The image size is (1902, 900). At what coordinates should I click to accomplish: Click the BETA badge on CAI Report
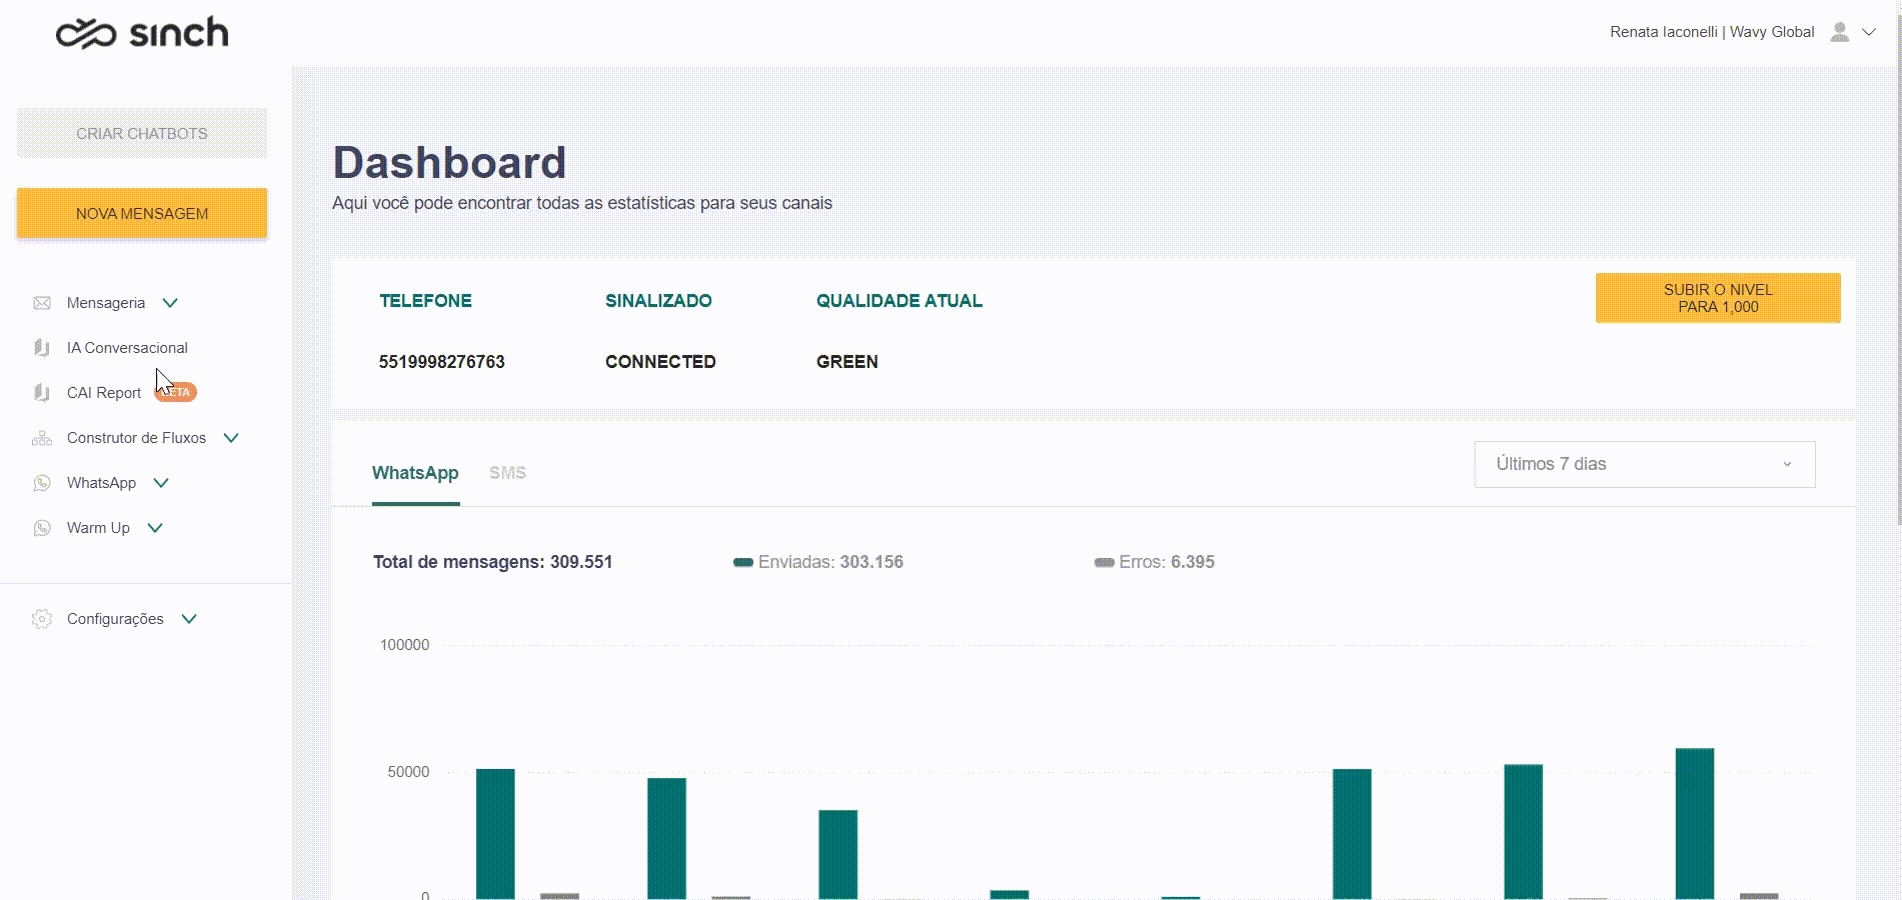[x=176, y=392]
